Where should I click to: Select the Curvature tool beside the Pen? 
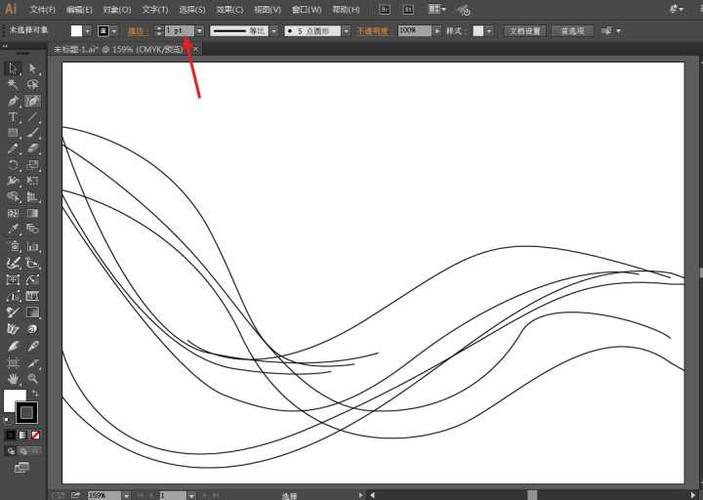click(x=32, y=101)
